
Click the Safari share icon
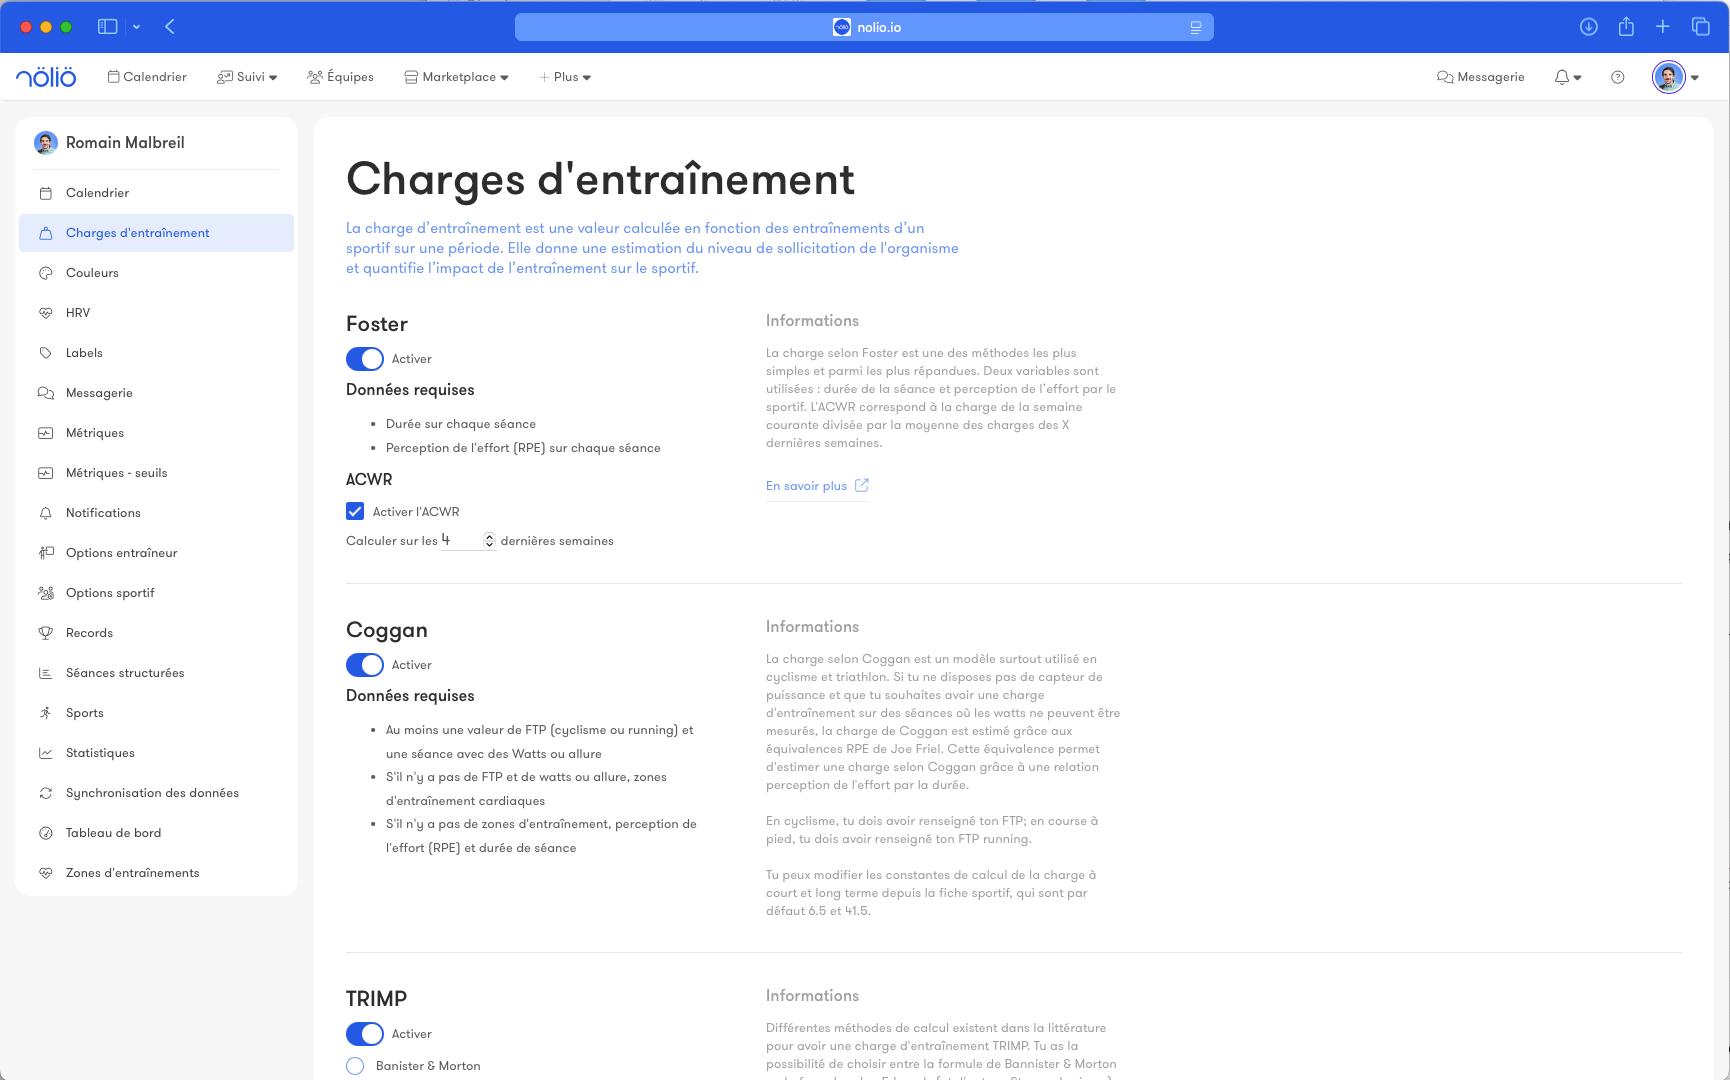(1626, 27)
